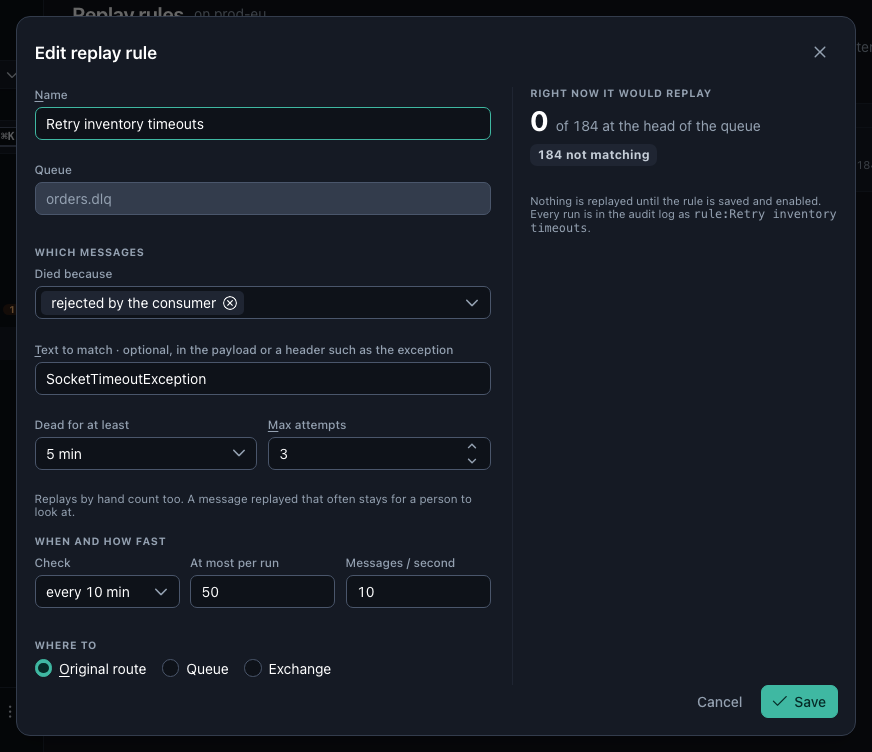Close the Edit replay rule dialog
The width and height of the screenshot is (872, 752).
[x=819, y=52]
